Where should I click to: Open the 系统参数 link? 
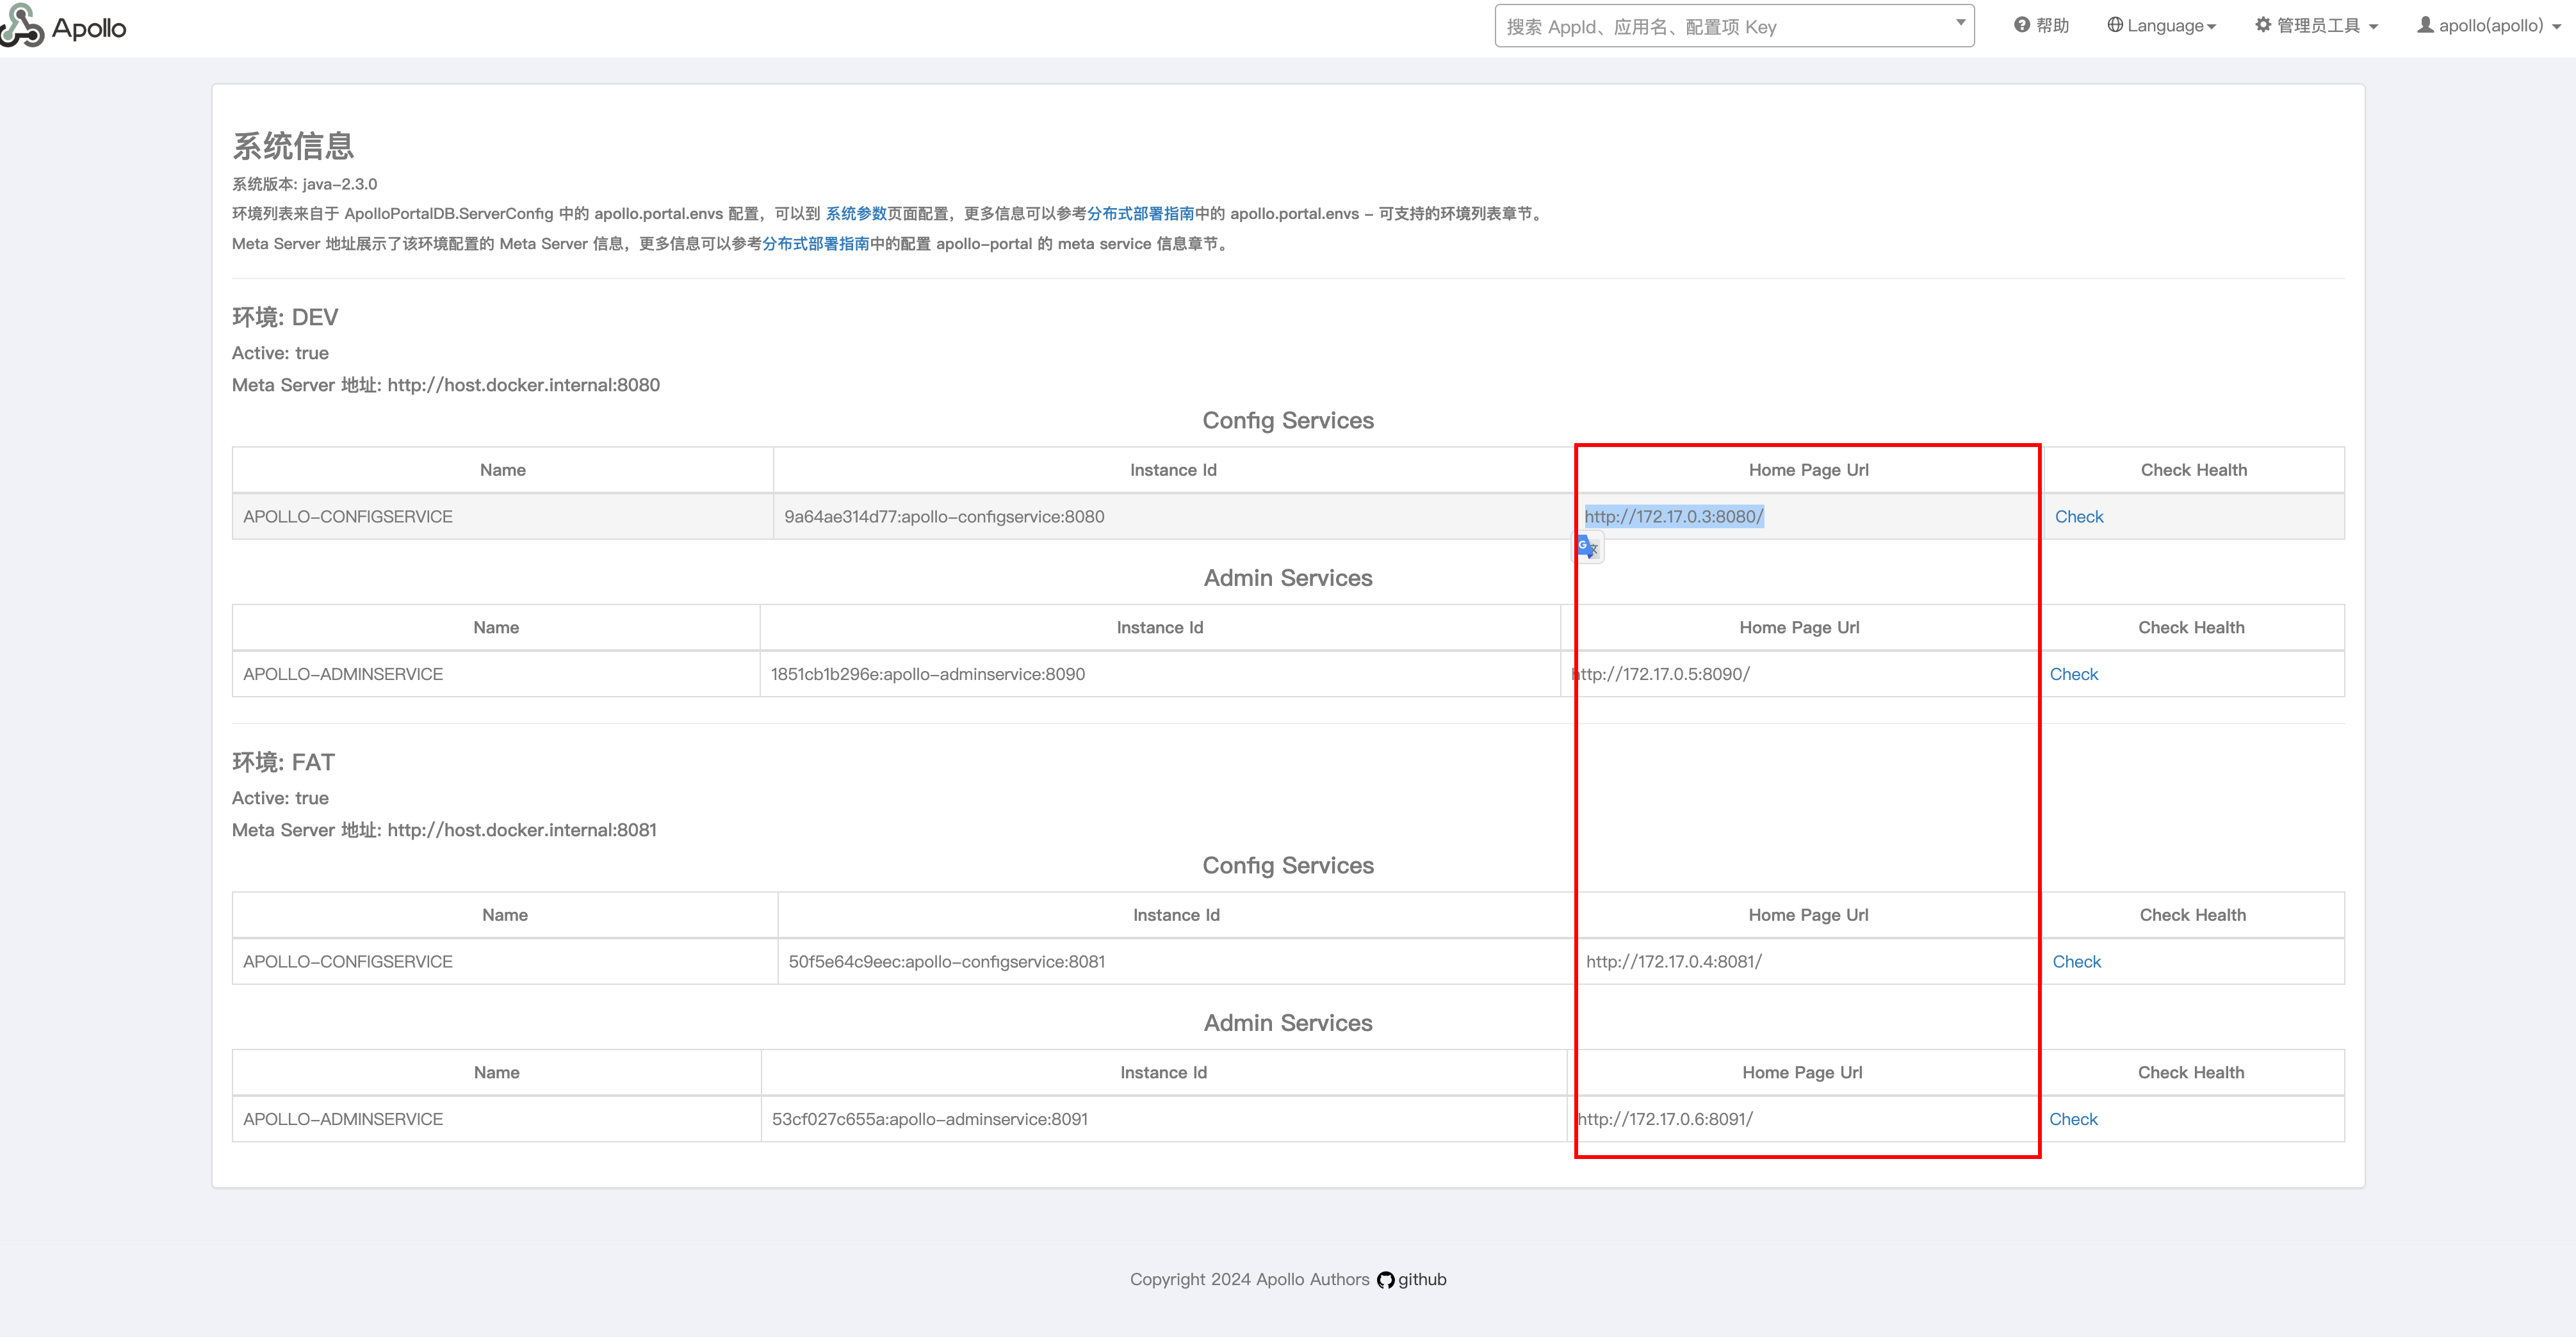click(856, 214)
